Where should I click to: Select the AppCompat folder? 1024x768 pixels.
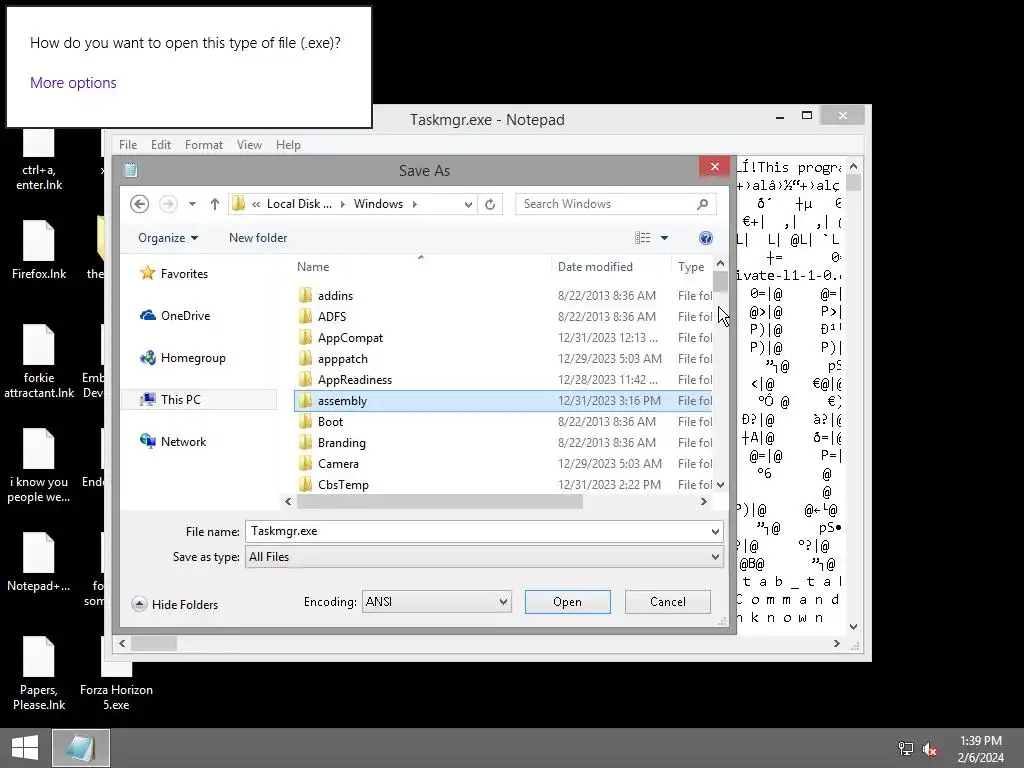[503, 338]
